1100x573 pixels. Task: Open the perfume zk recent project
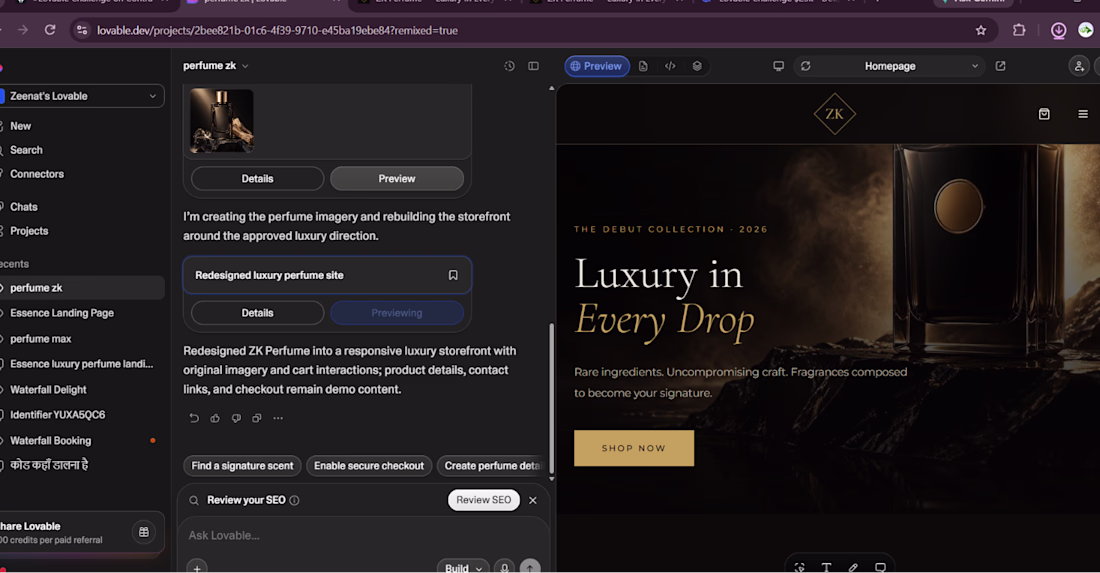click(x=81, y=288)
